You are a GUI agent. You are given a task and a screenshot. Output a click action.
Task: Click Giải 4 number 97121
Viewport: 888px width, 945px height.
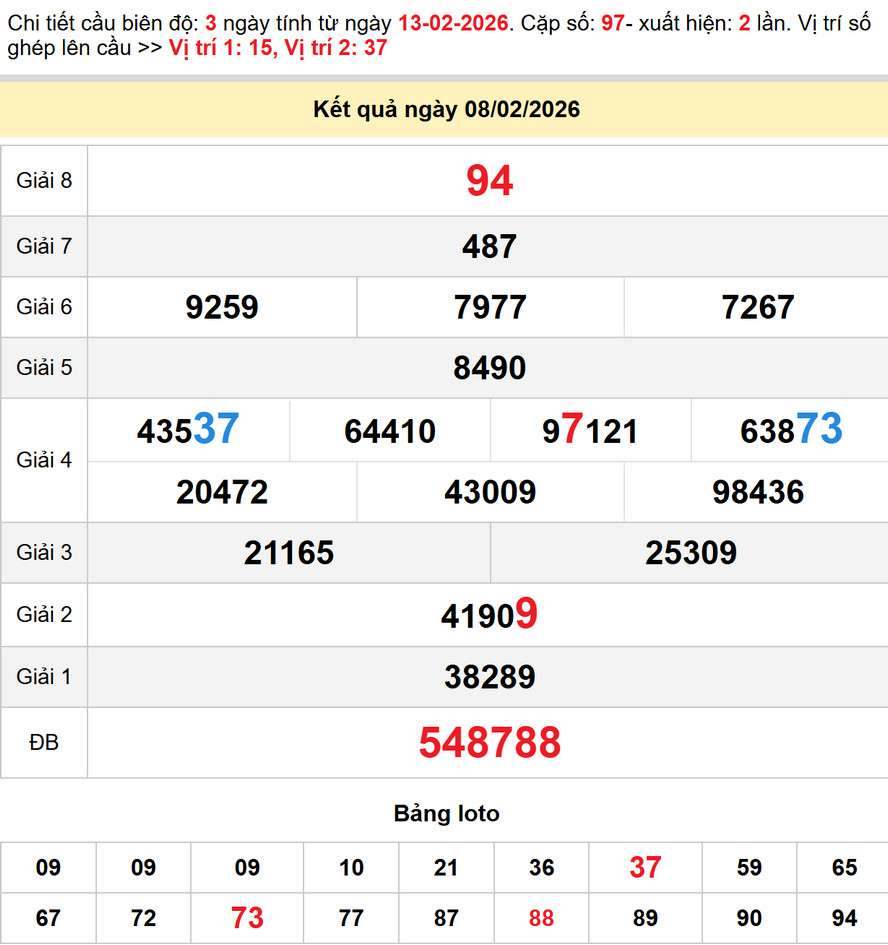coord(590,431)
